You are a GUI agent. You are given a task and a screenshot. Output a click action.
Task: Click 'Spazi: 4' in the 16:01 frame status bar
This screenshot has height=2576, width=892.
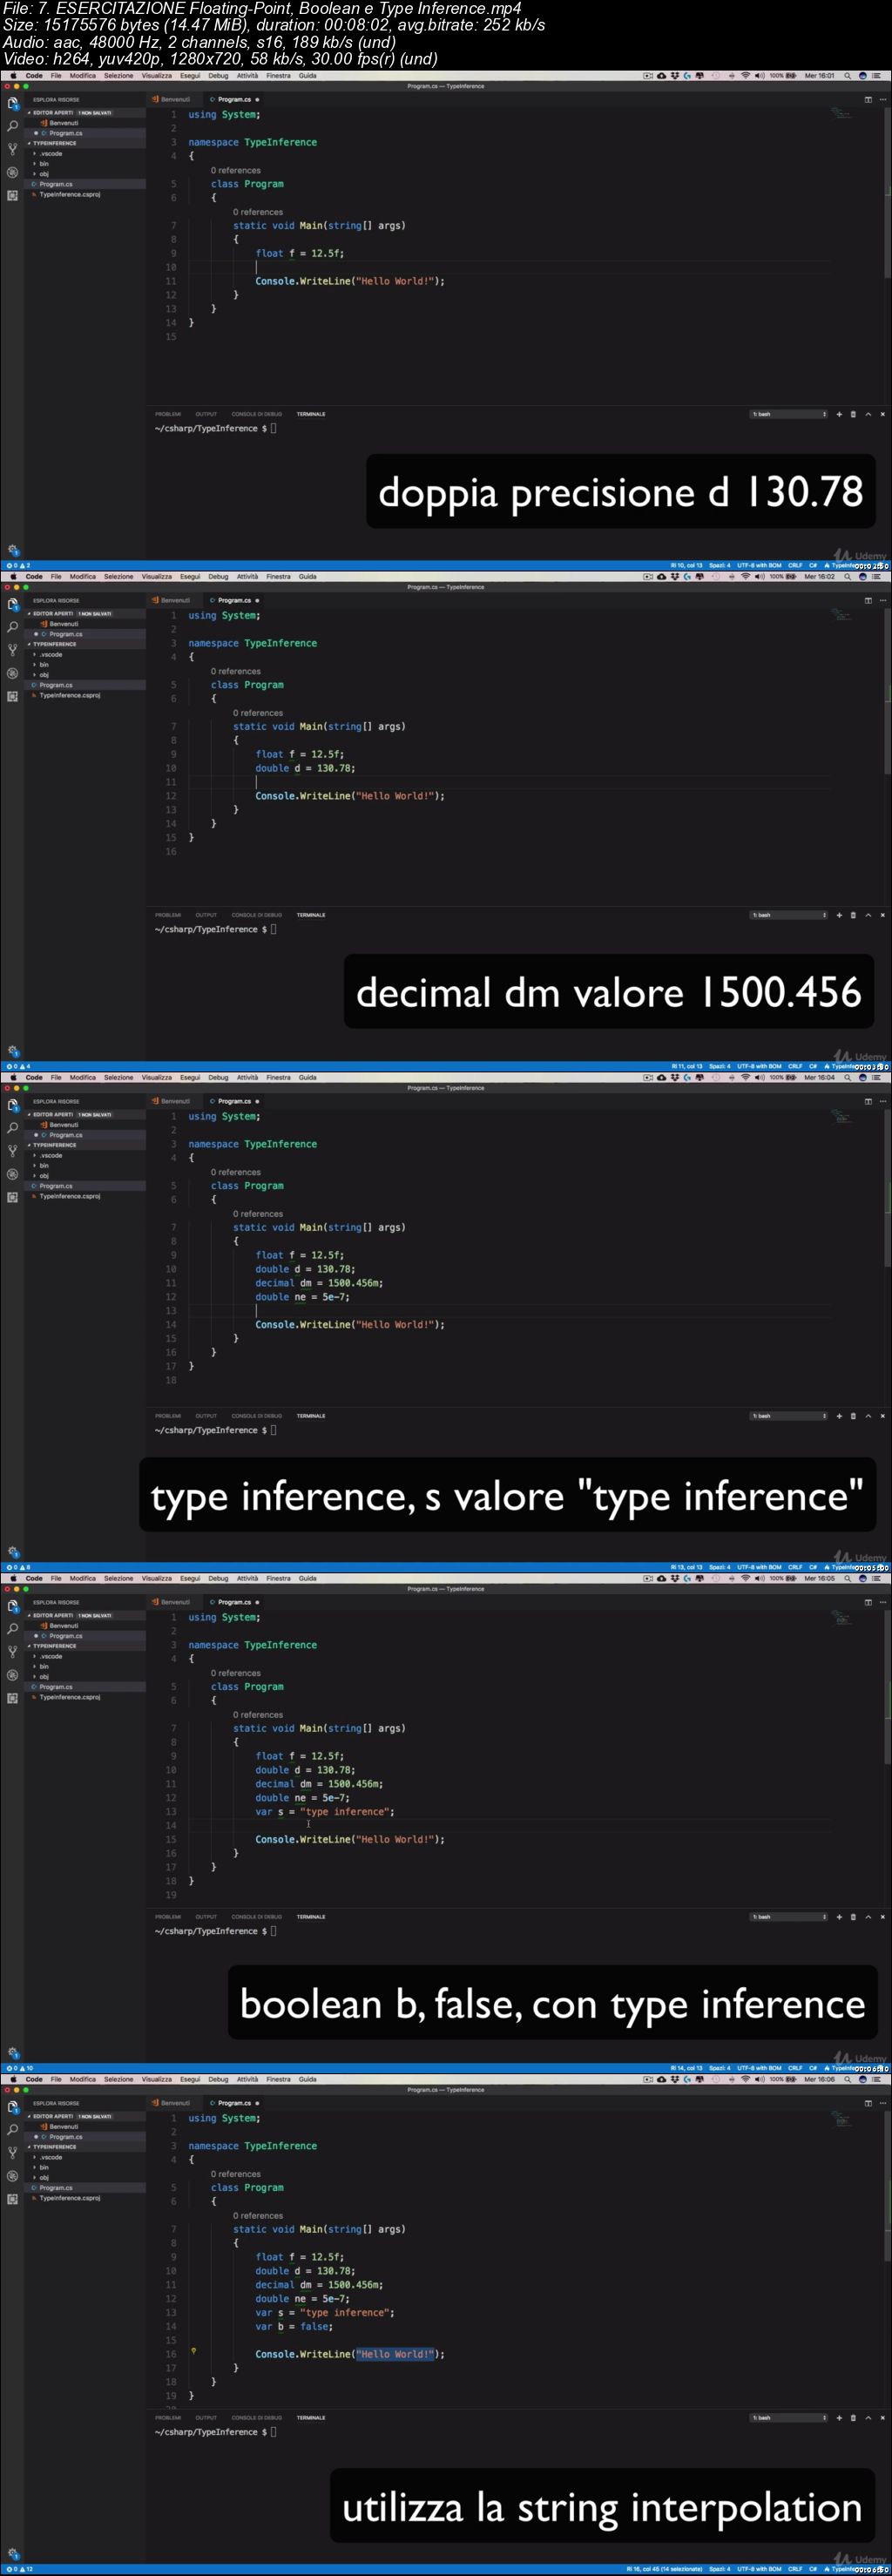tap(720, 565)
